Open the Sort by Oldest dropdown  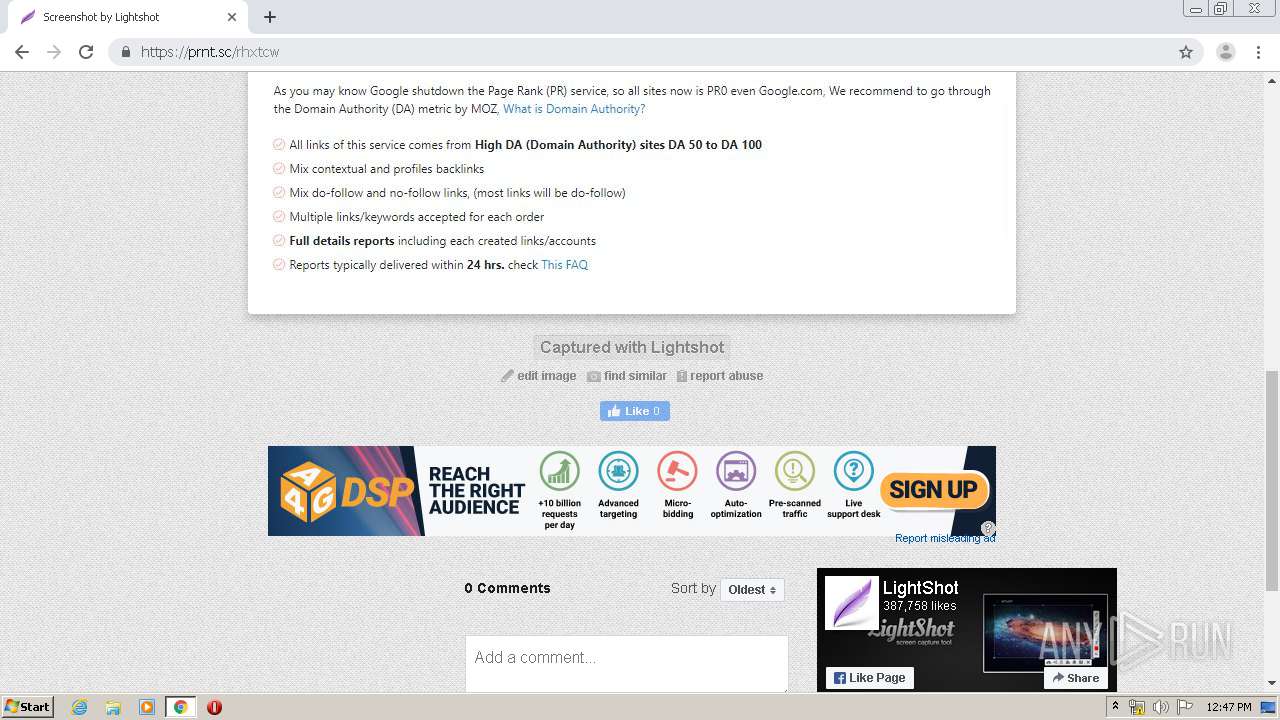pyautogui.click(x=752, y=590)
